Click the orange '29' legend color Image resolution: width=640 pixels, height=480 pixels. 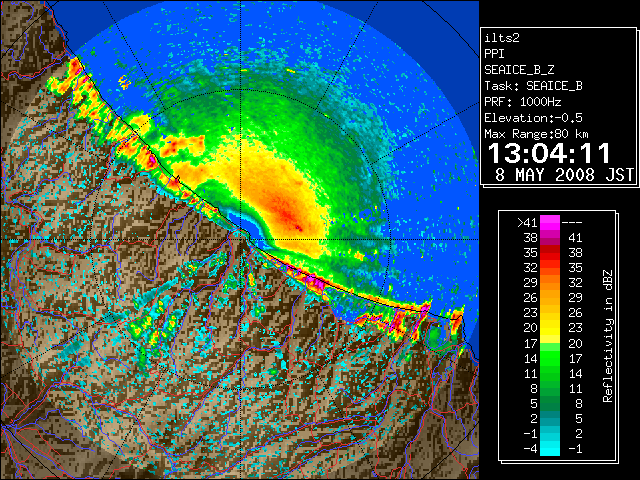coord(550,282)
